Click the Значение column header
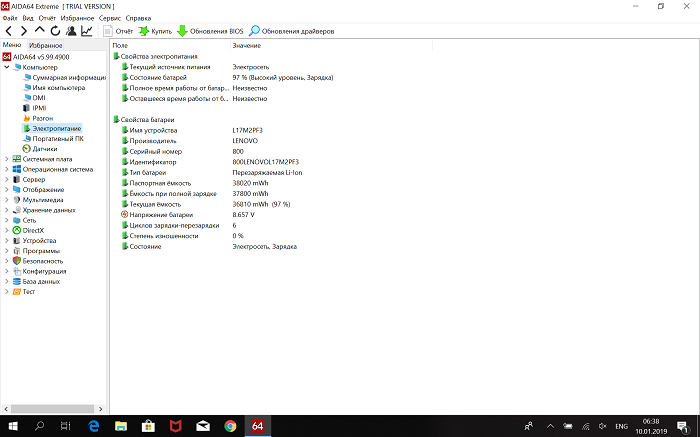The image size is (700, 437). click(x=331, y=46)
